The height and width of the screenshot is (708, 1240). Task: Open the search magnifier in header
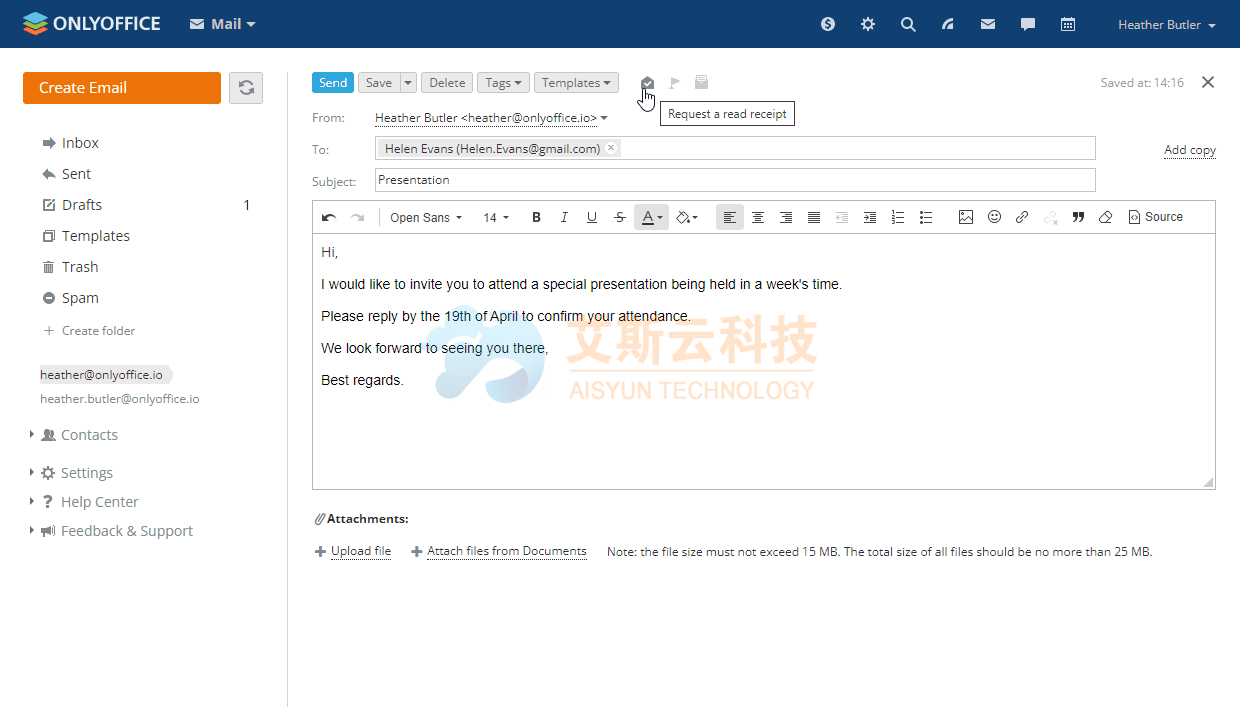point(908,24)
